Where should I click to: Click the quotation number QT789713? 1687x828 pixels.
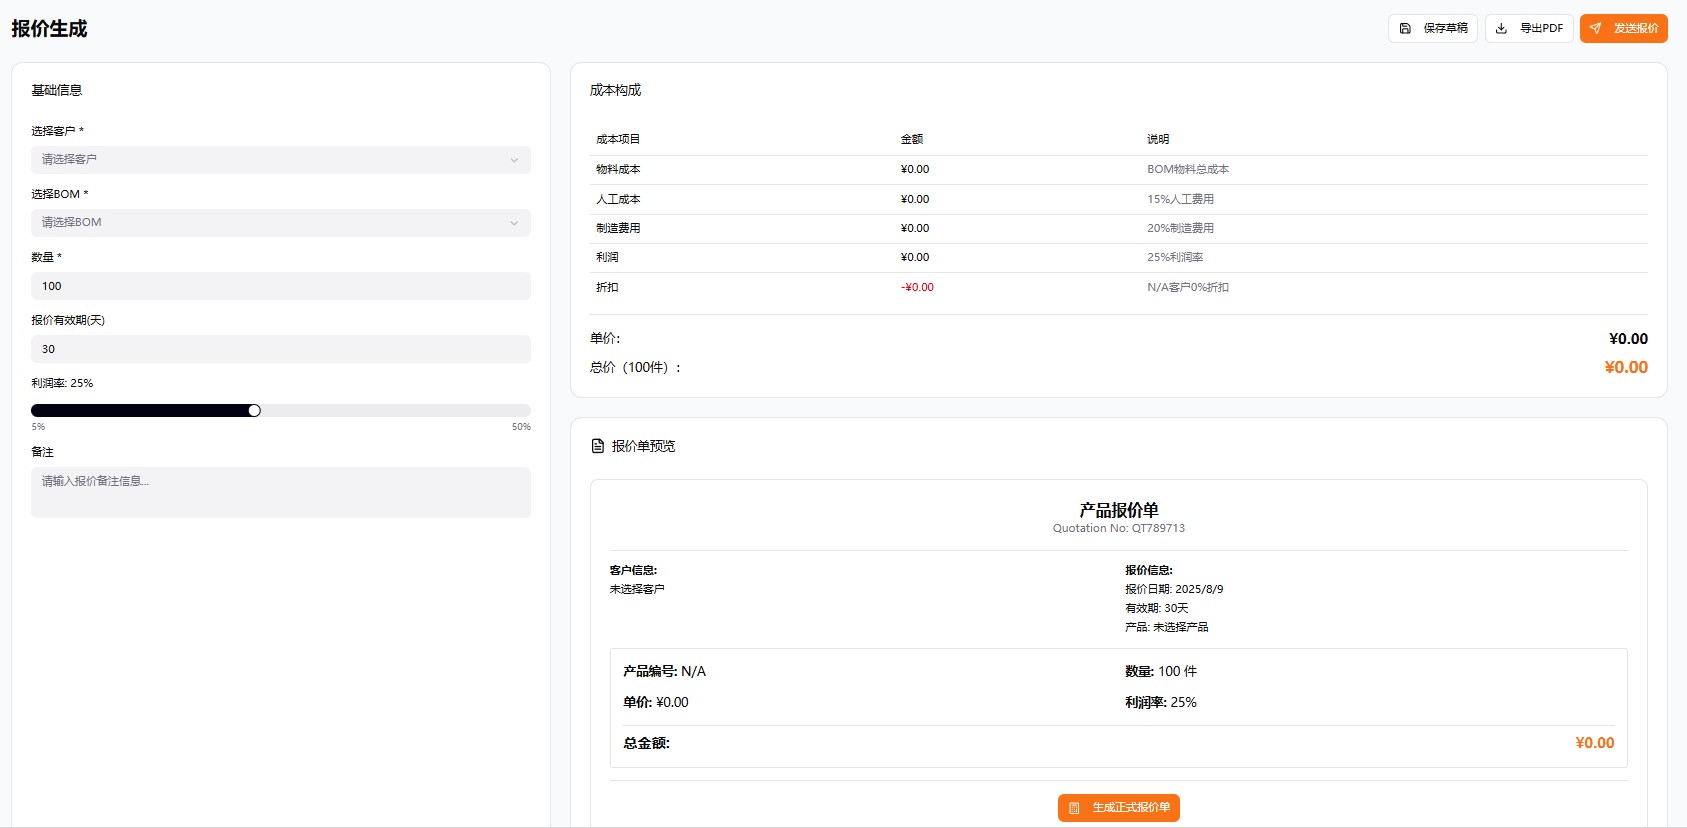coord(1158,529)
